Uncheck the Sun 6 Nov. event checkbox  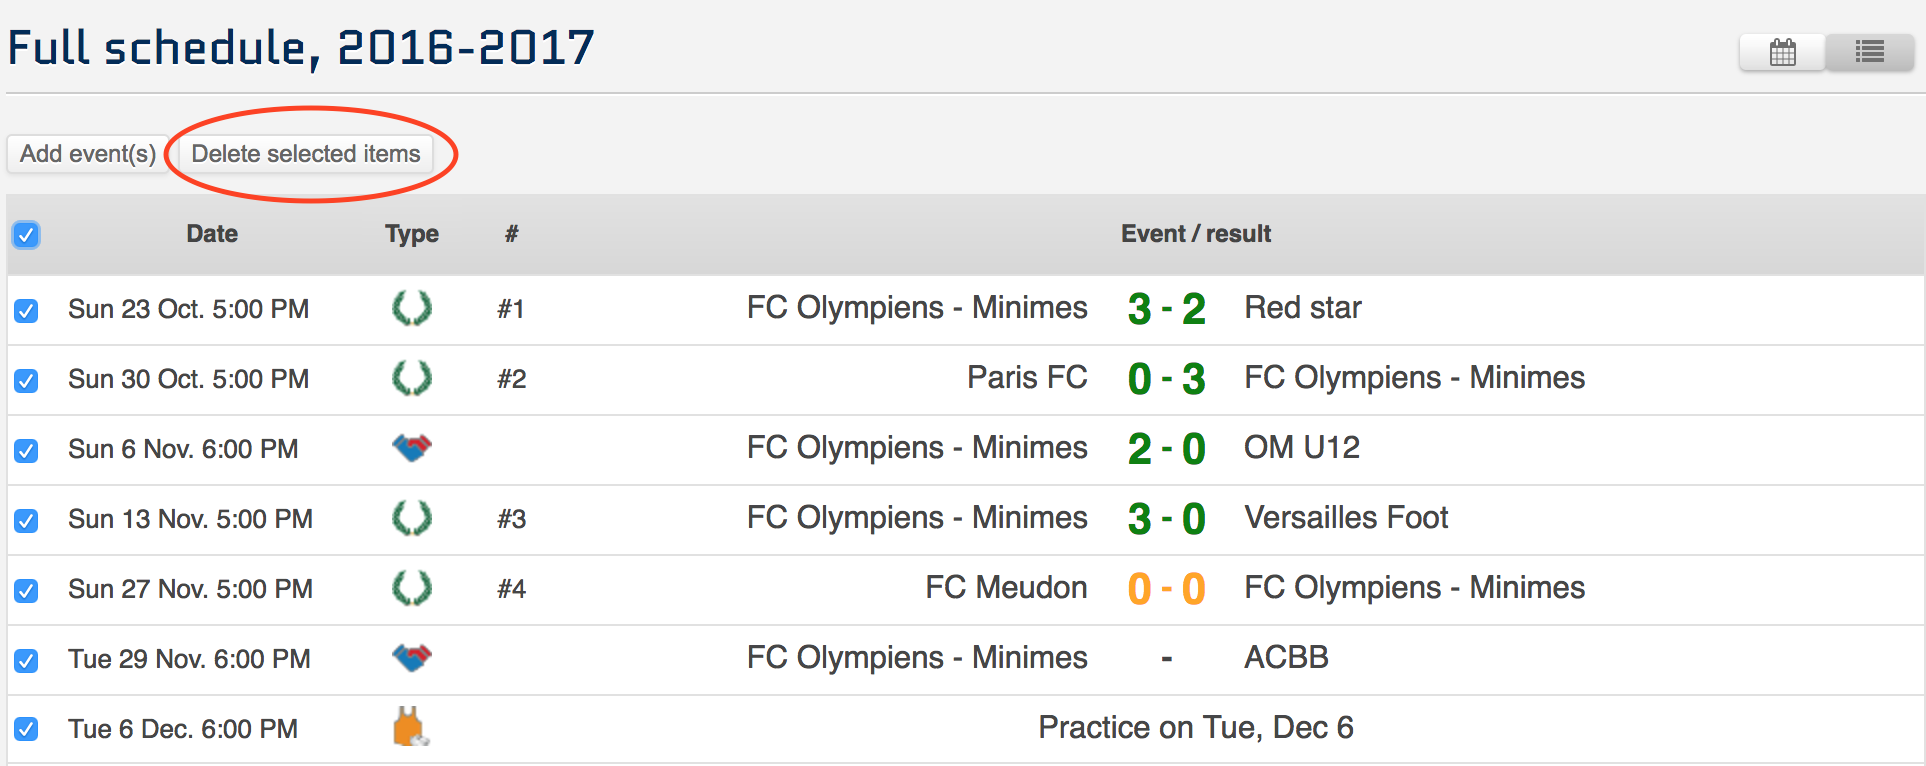point(26,450)
